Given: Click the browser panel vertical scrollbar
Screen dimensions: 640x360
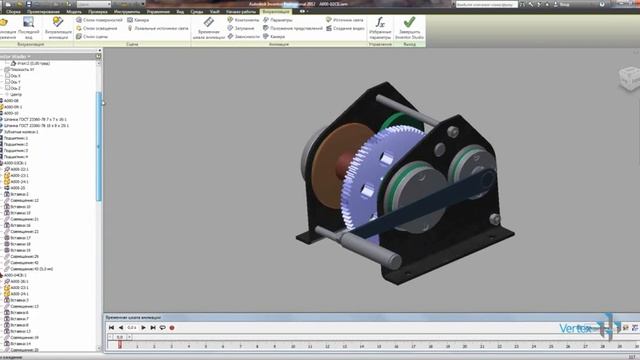Looking at the screenshot, I should (98, 147).
